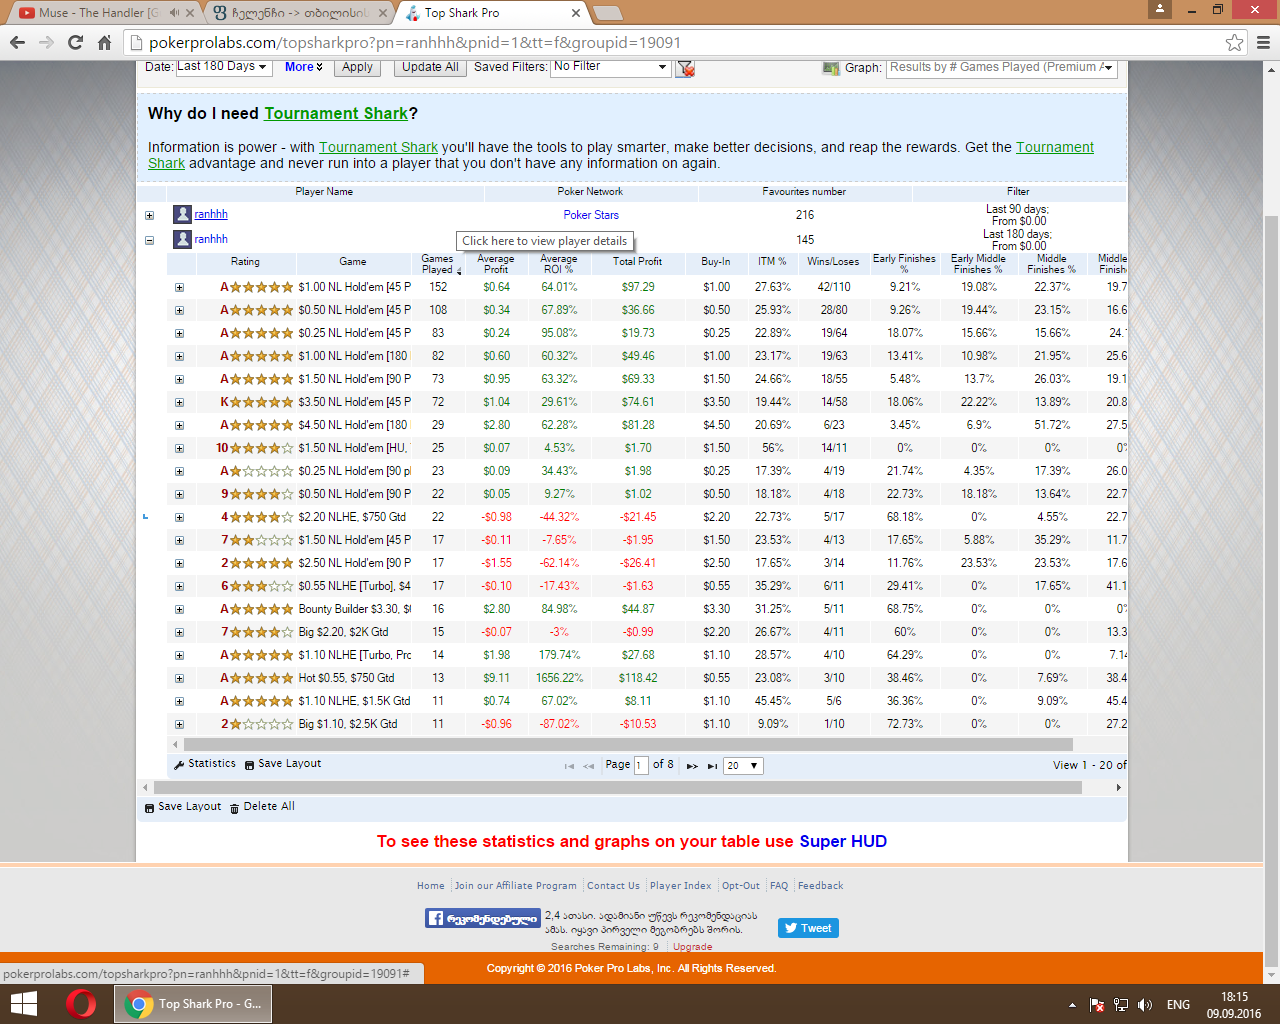Click the delete saved filter icon
This screenshot has width=1280, height=1024.
tap(685, 68)
